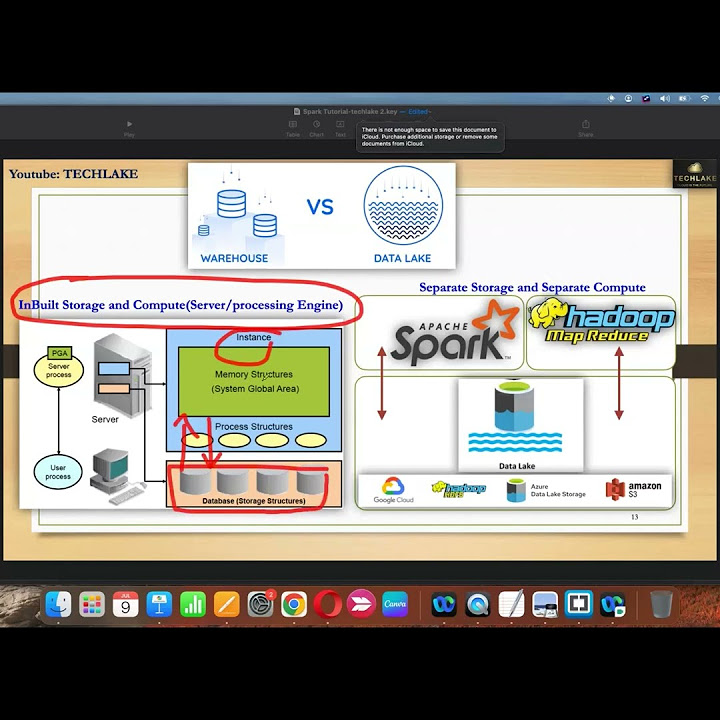The height and width of the screenshot is (720, 720).
Task: Open the Table tool in Keynote toolbar
Action: pyautogui.click(x=292, y=129)
